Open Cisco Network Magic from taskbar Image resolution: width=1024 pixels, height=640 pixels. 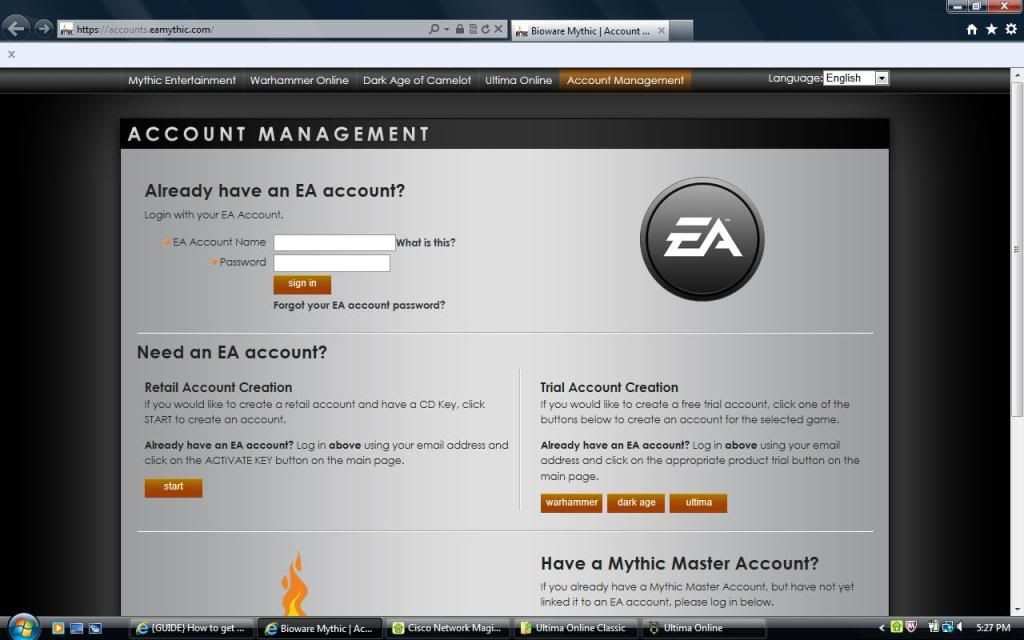[x=448, y=628]
